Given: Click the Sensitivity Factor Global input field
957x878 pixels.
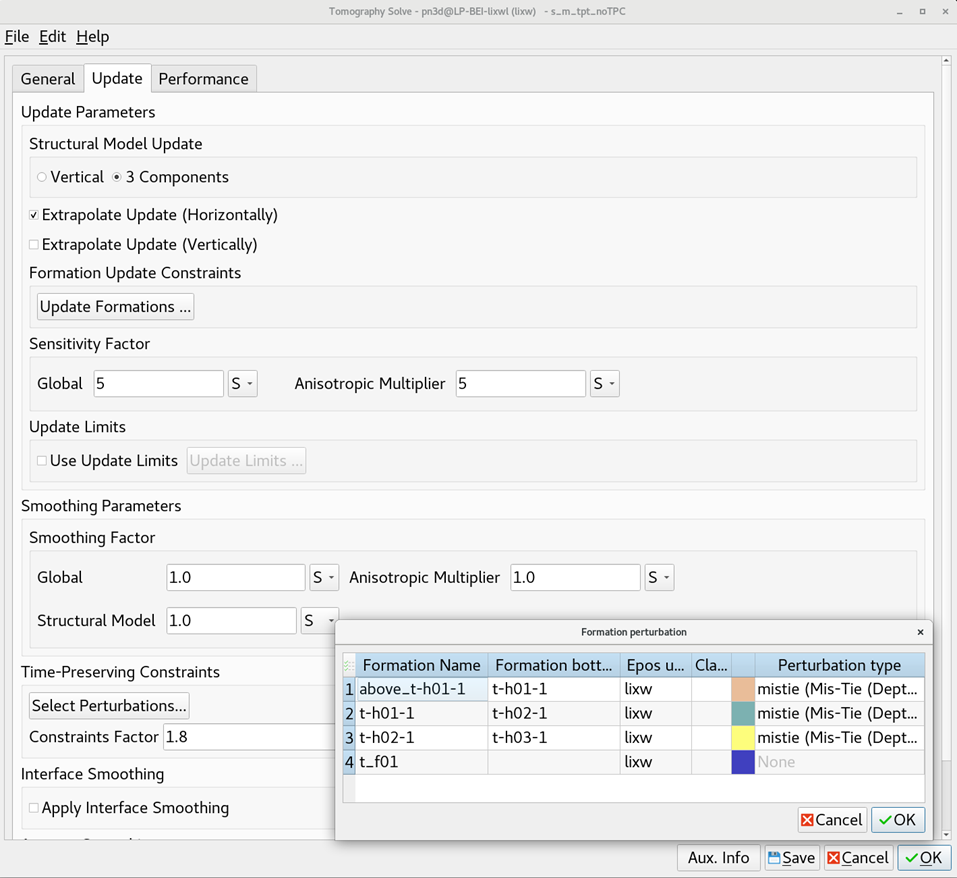Looking at the screenshot, I should coord(159,384).
